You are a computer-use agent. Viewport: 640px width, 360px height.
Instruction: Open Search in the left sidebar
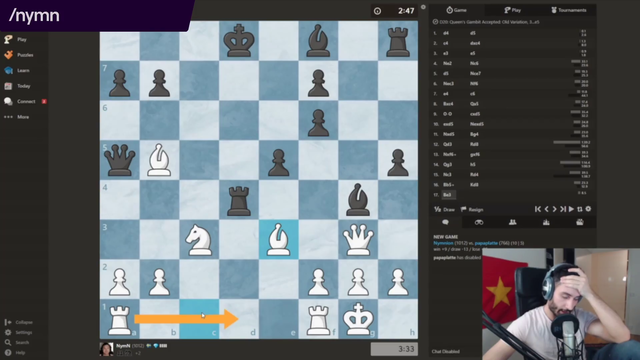(17, 342)
